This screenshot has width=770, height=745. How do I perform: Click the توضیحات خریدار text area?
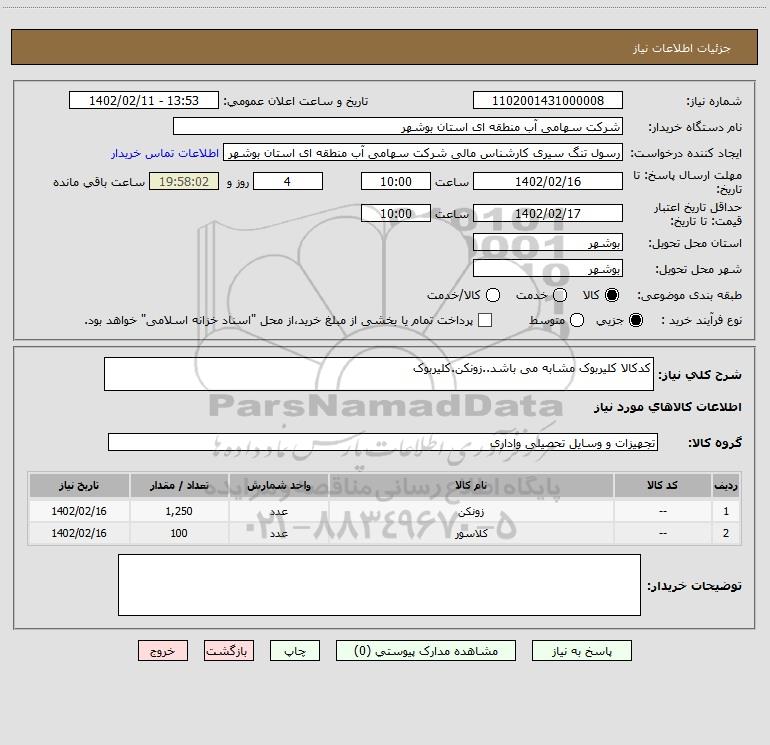click(x=379, y=585)
